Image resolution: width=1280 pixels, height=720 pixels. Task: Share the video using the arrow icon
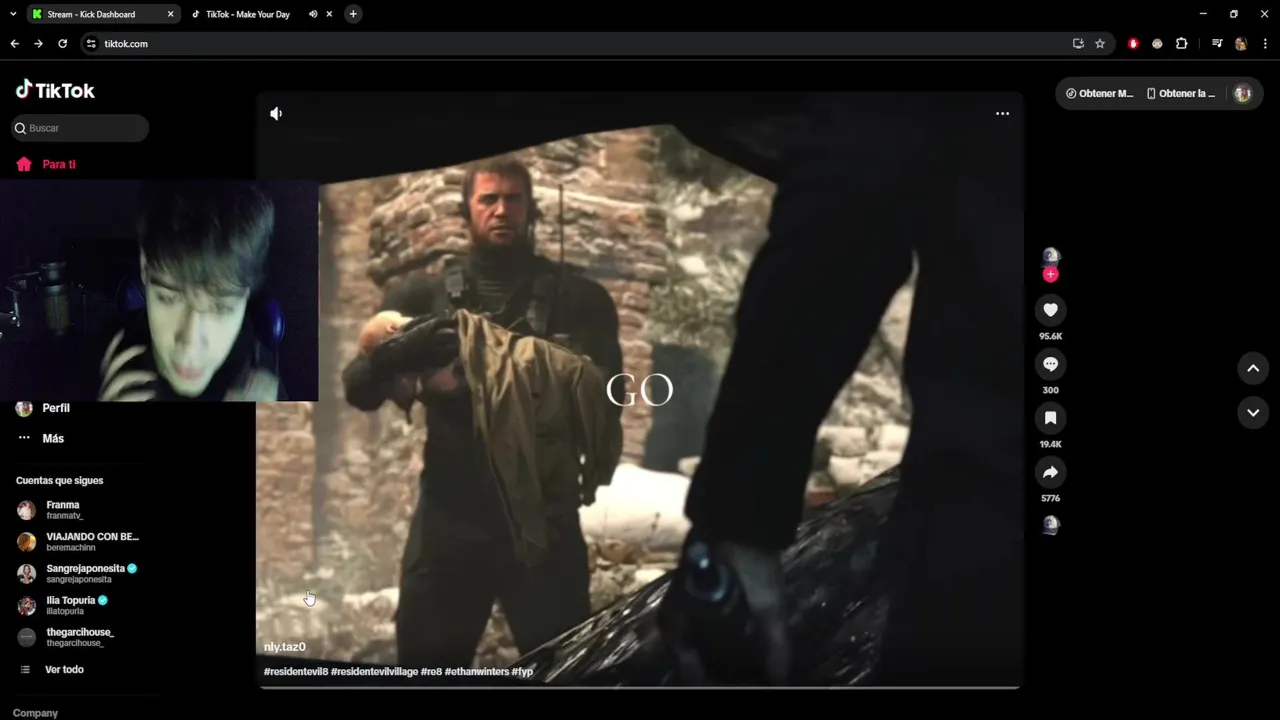[1050, 472]
